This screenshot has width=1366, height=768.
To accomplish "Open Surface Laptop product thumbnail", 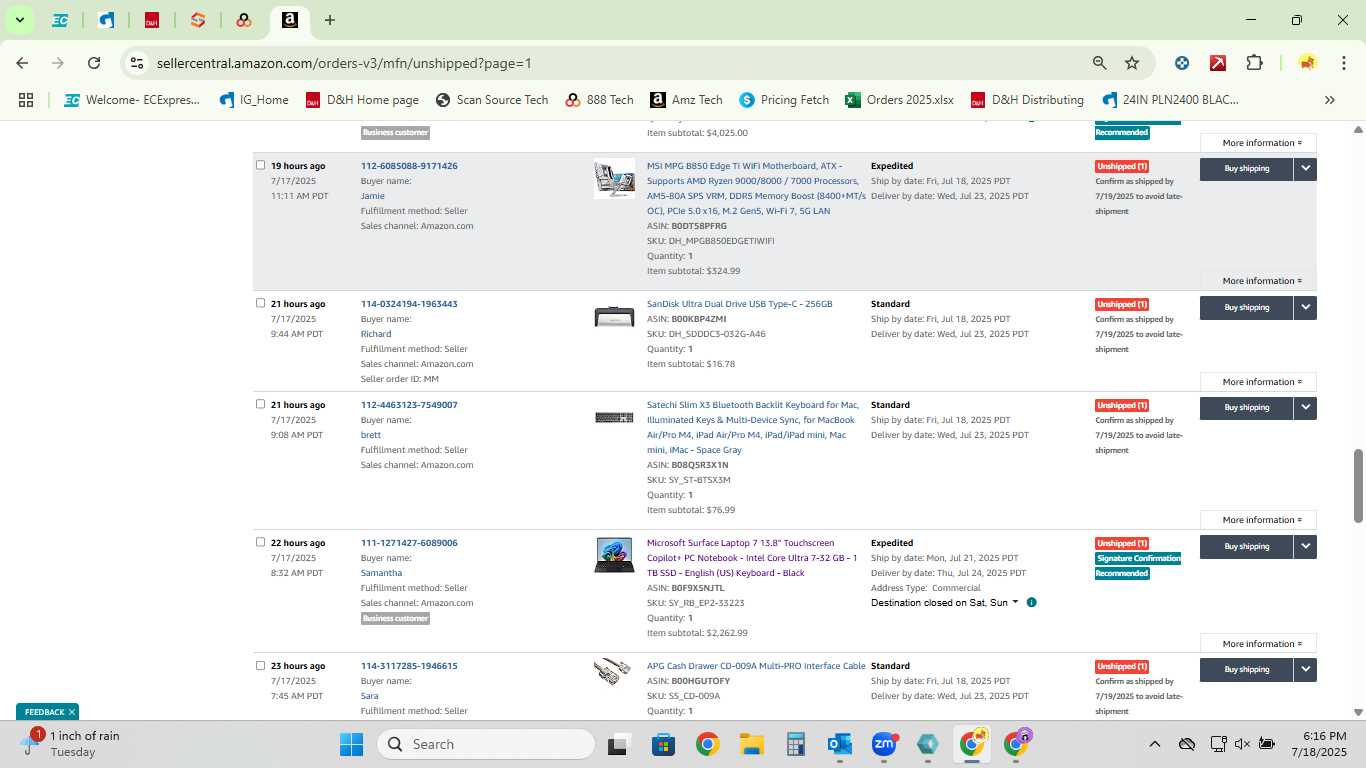I will click(x=614, y=555).
